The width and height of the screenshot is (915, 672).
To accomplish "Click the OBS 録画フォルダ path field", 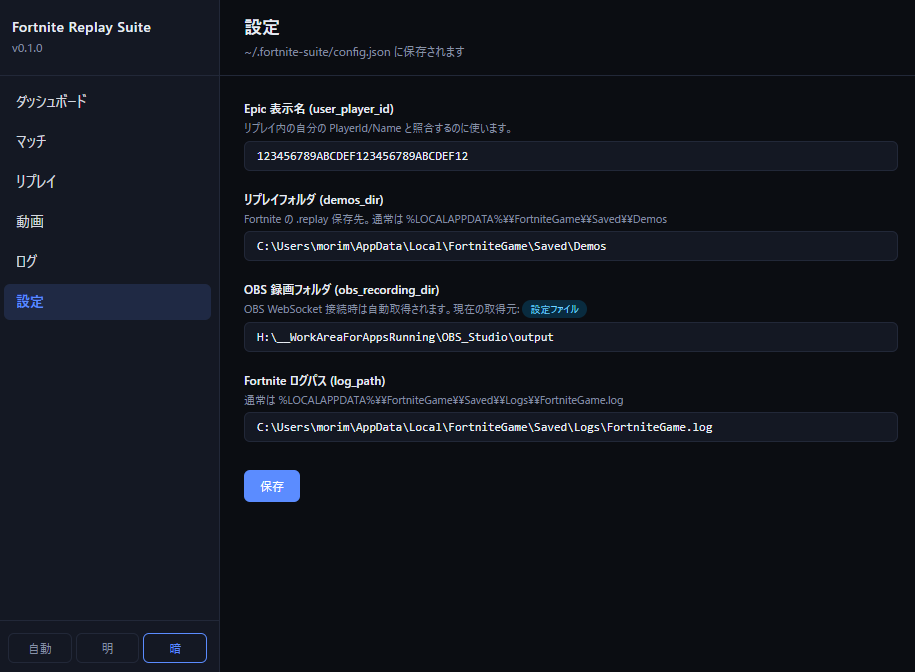I will [x=570, y=337].
